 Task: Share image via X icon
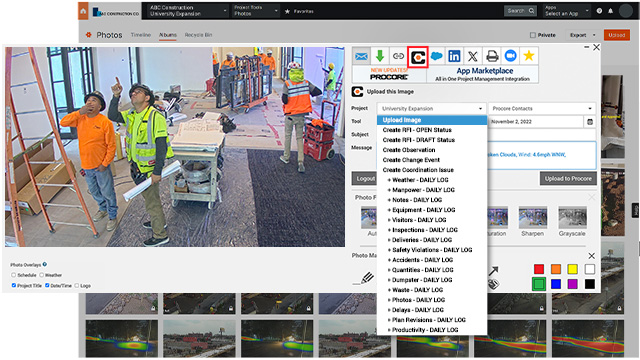[473, 56]
